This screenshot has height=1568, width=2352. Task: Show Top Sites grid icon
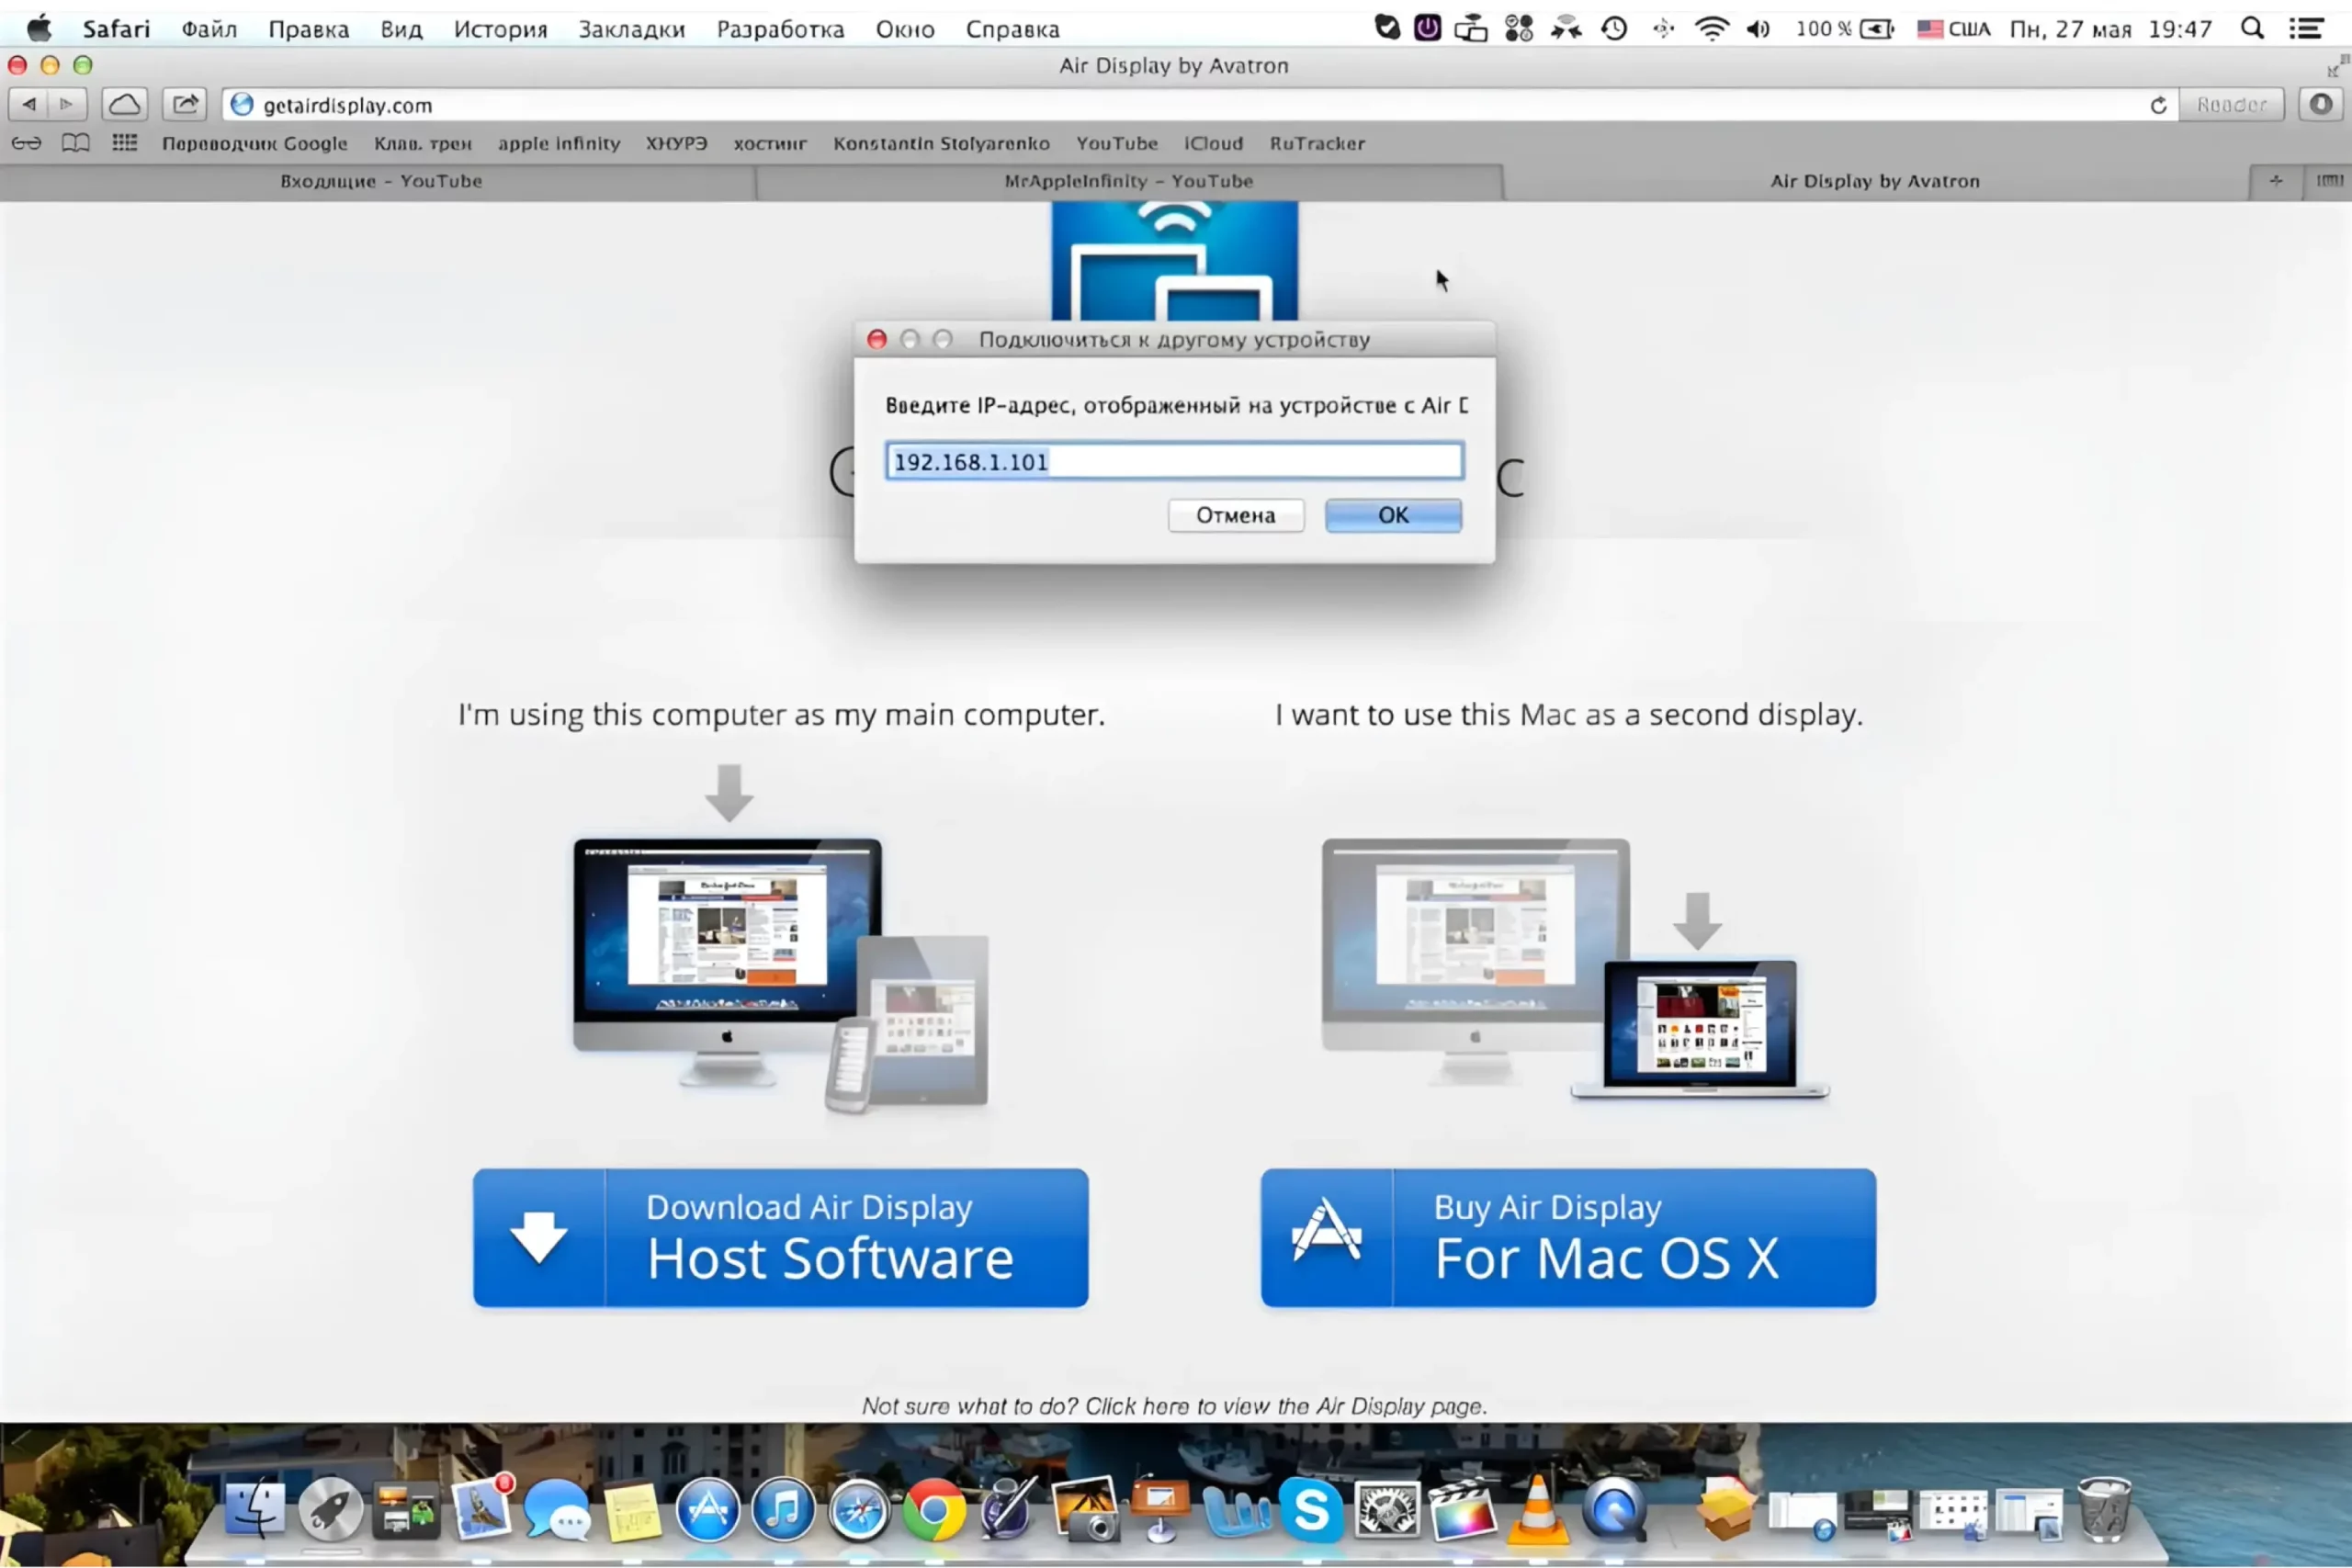click(124, 143)
